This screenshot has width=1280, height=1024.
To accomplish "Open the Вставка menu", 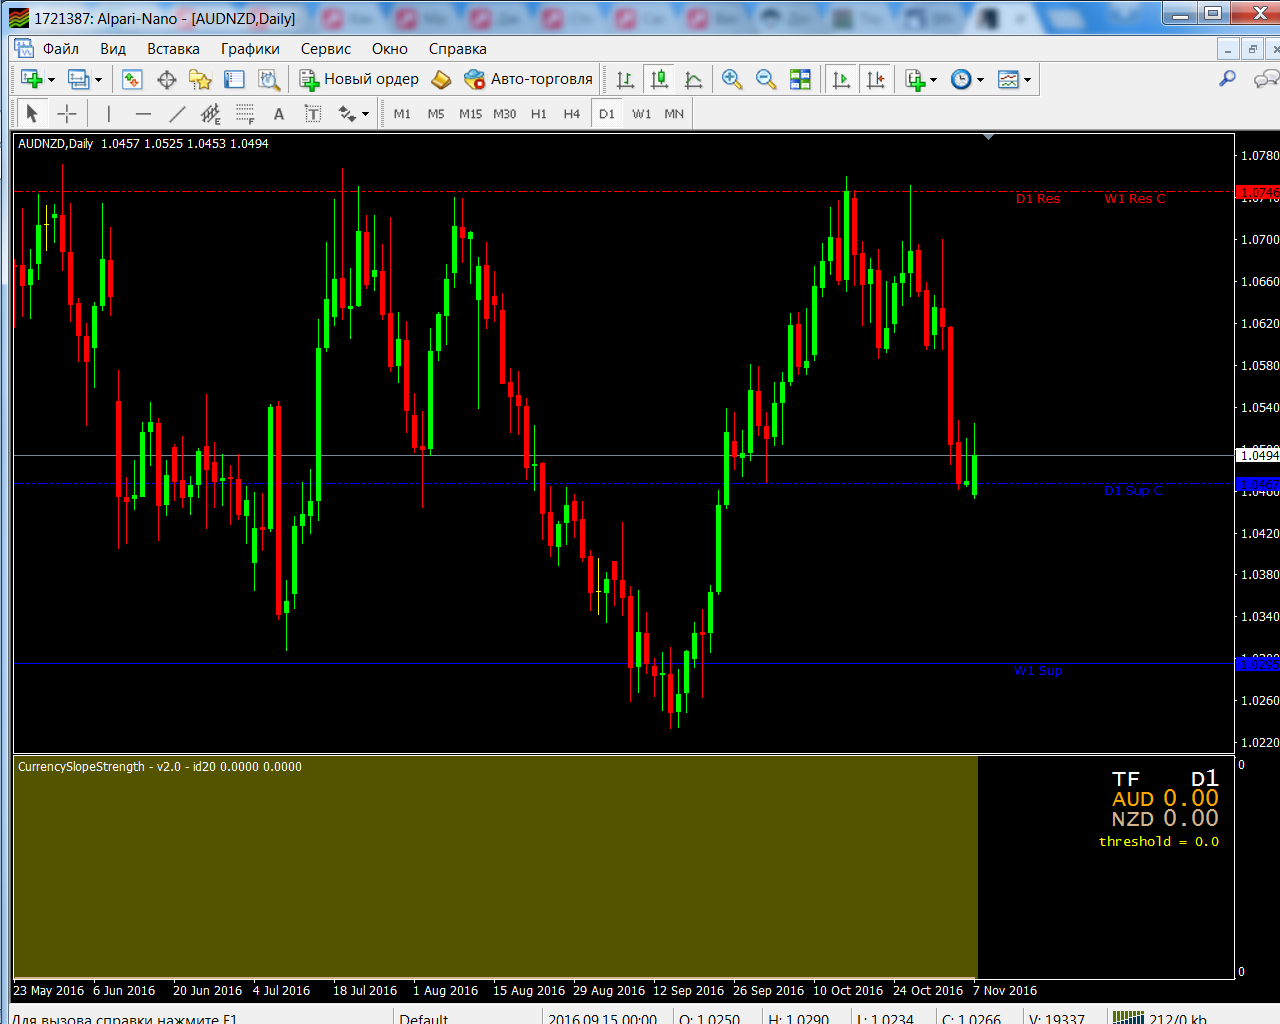I will pyautogui.click(x=173, y=48).
